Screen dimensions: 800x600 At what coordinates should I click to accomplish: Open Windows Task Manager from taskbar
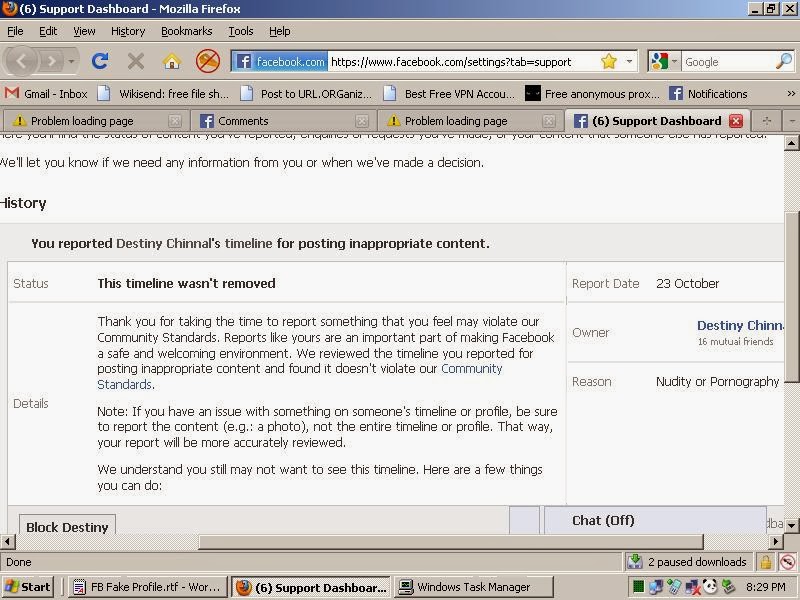pos(474,587)
